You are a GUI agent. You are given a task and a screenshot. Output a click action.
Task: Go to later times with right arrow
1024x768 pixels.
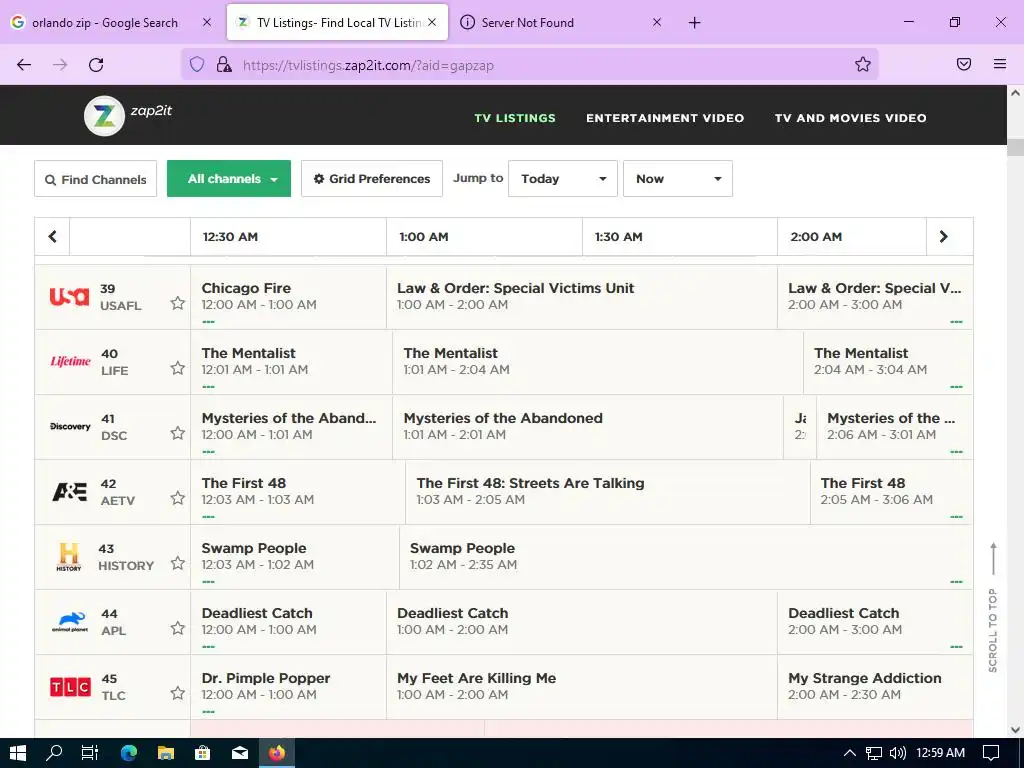pos(943,236)
